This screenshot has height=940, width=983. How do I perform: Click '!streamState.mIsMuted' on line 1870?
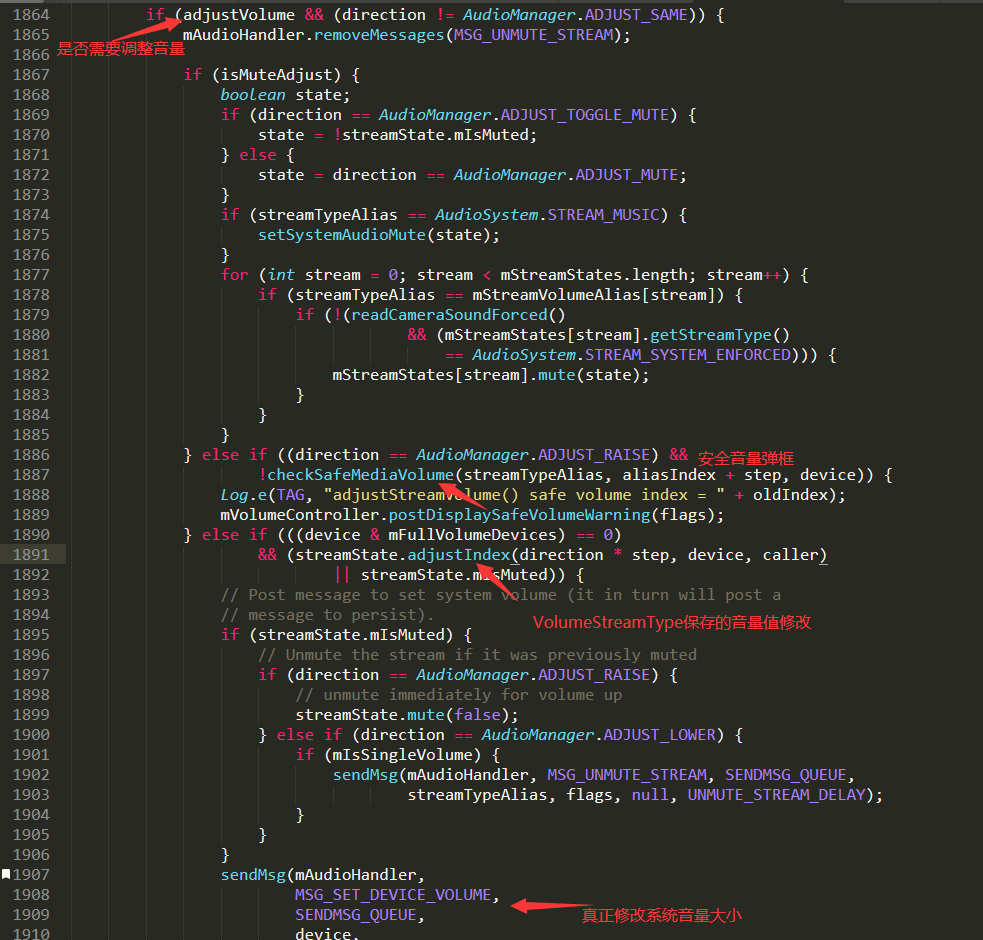tap(434, 135)
